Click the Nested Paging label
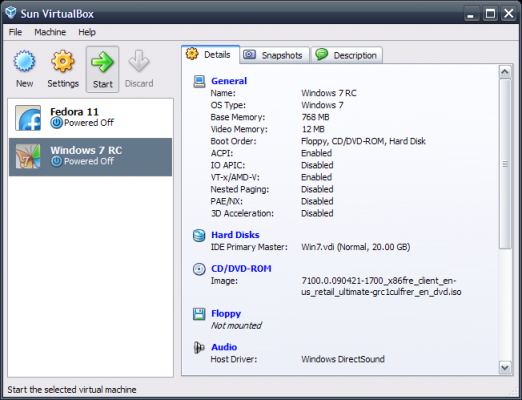The height and width of the screenshot is (400, 522). [x=240, y=189]
